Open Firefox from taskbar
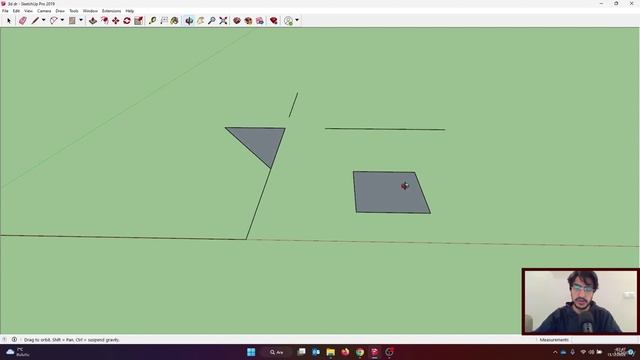640x360 pixels. 345,352
